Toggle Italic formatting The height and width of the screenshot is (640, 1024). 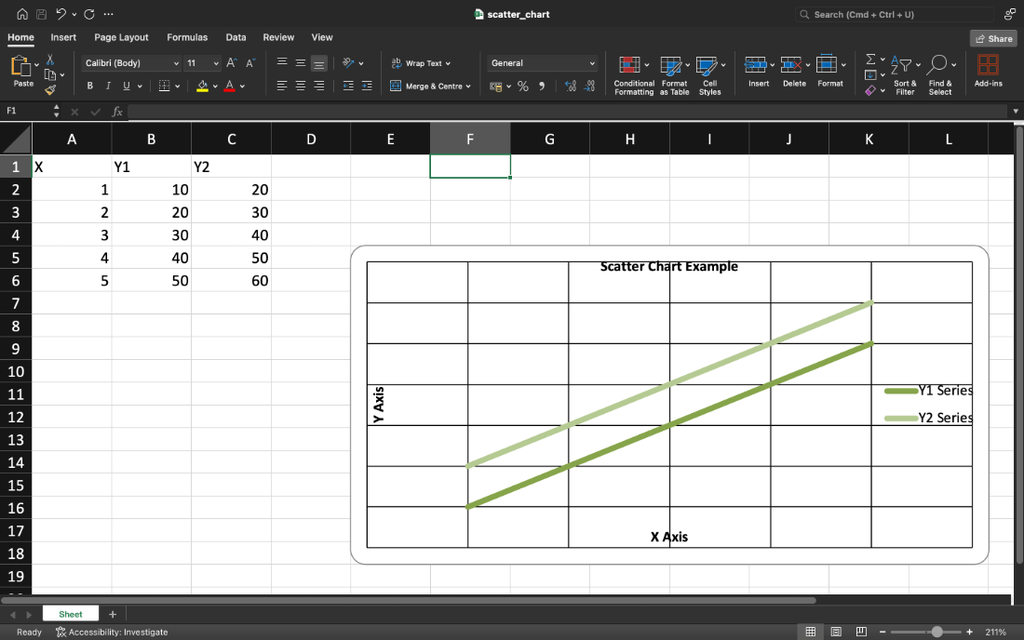click(x=108, y=86)
